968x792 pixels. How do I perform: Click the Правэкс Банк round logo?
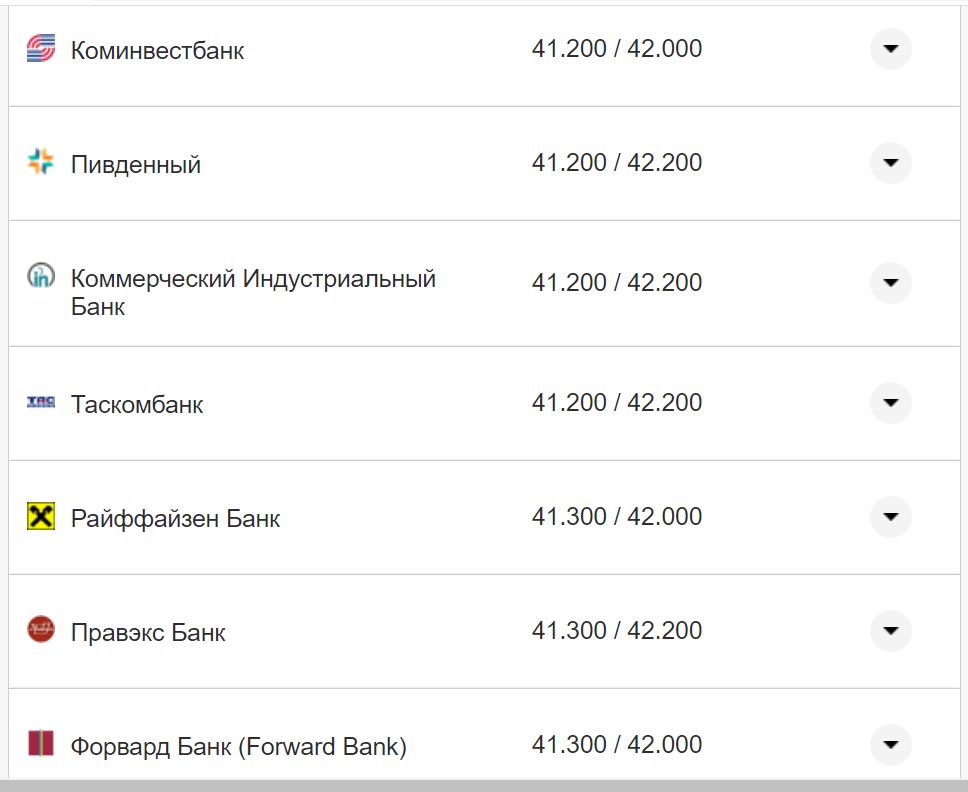click(40, 631)
